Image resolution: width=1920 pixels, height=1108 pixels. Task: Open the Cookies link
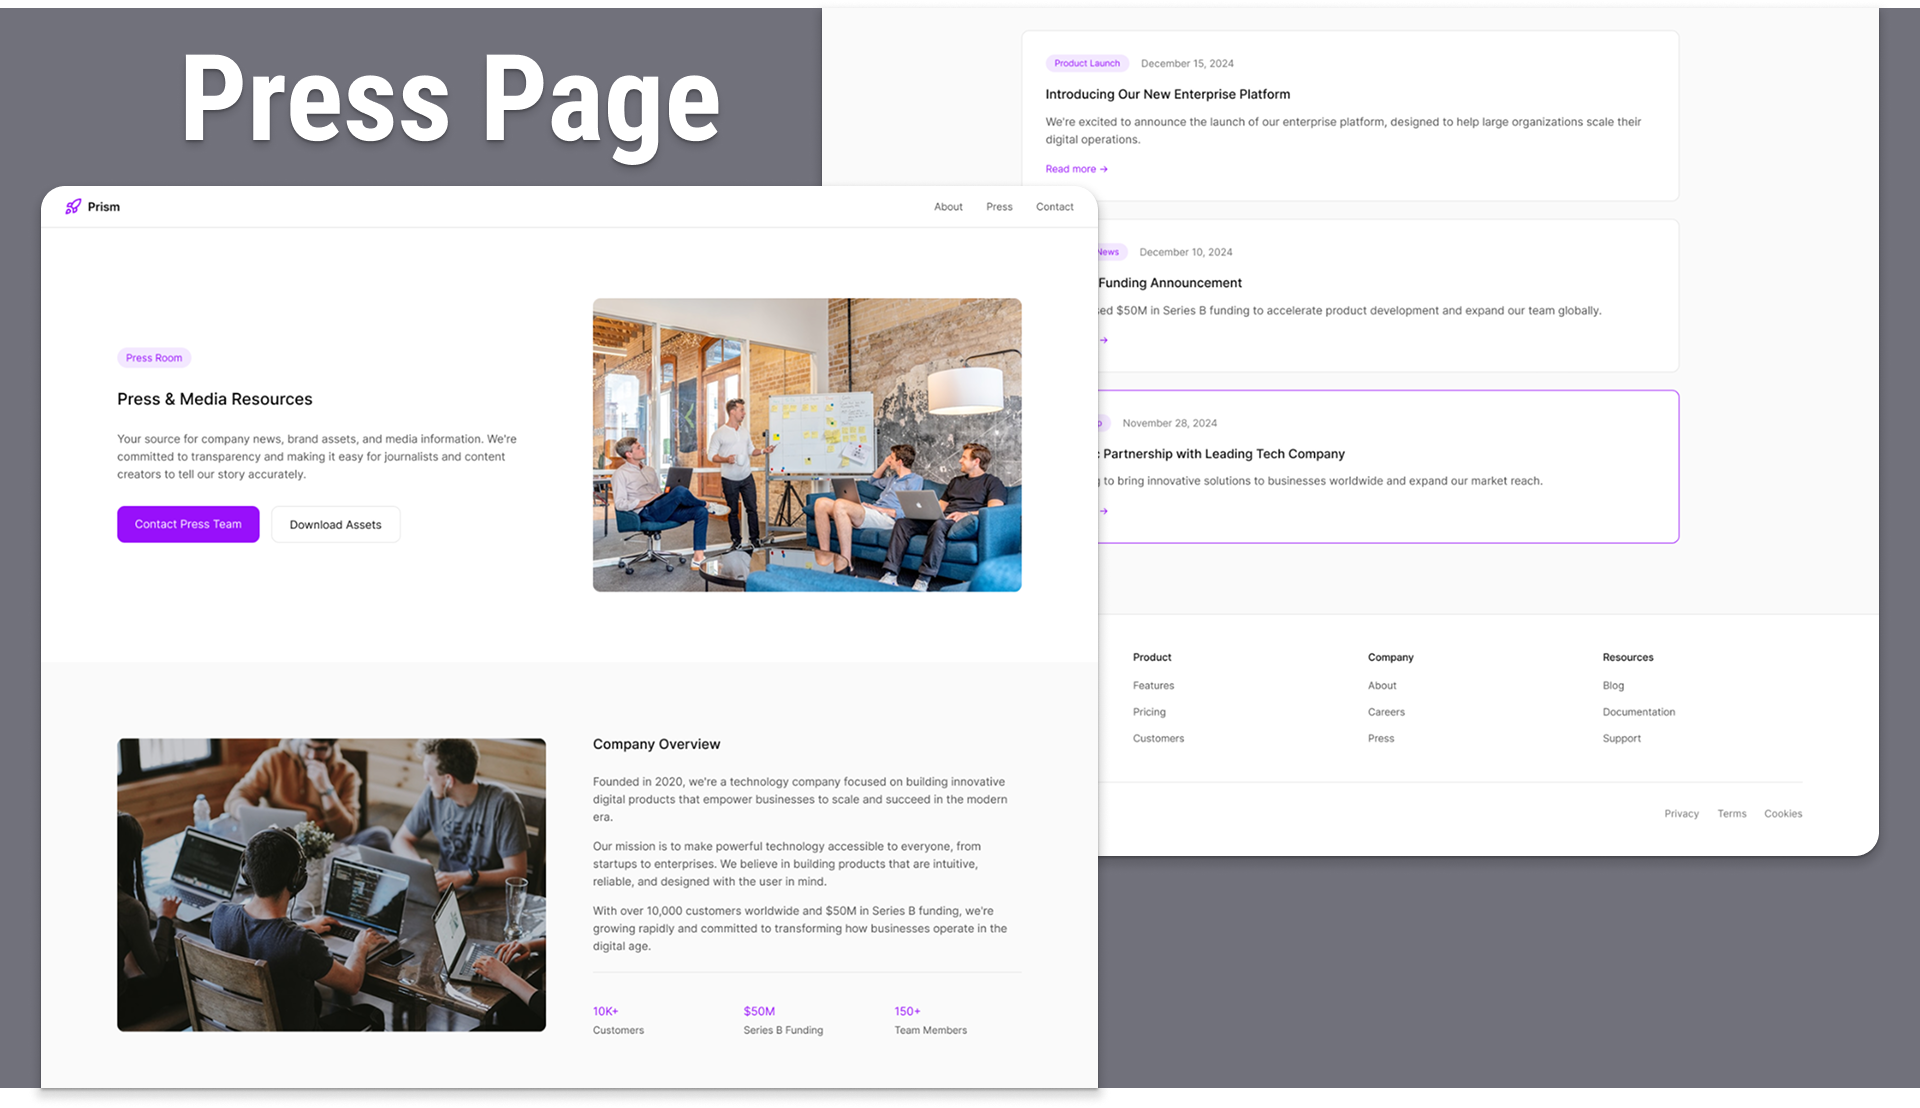tap(1782, 814)
